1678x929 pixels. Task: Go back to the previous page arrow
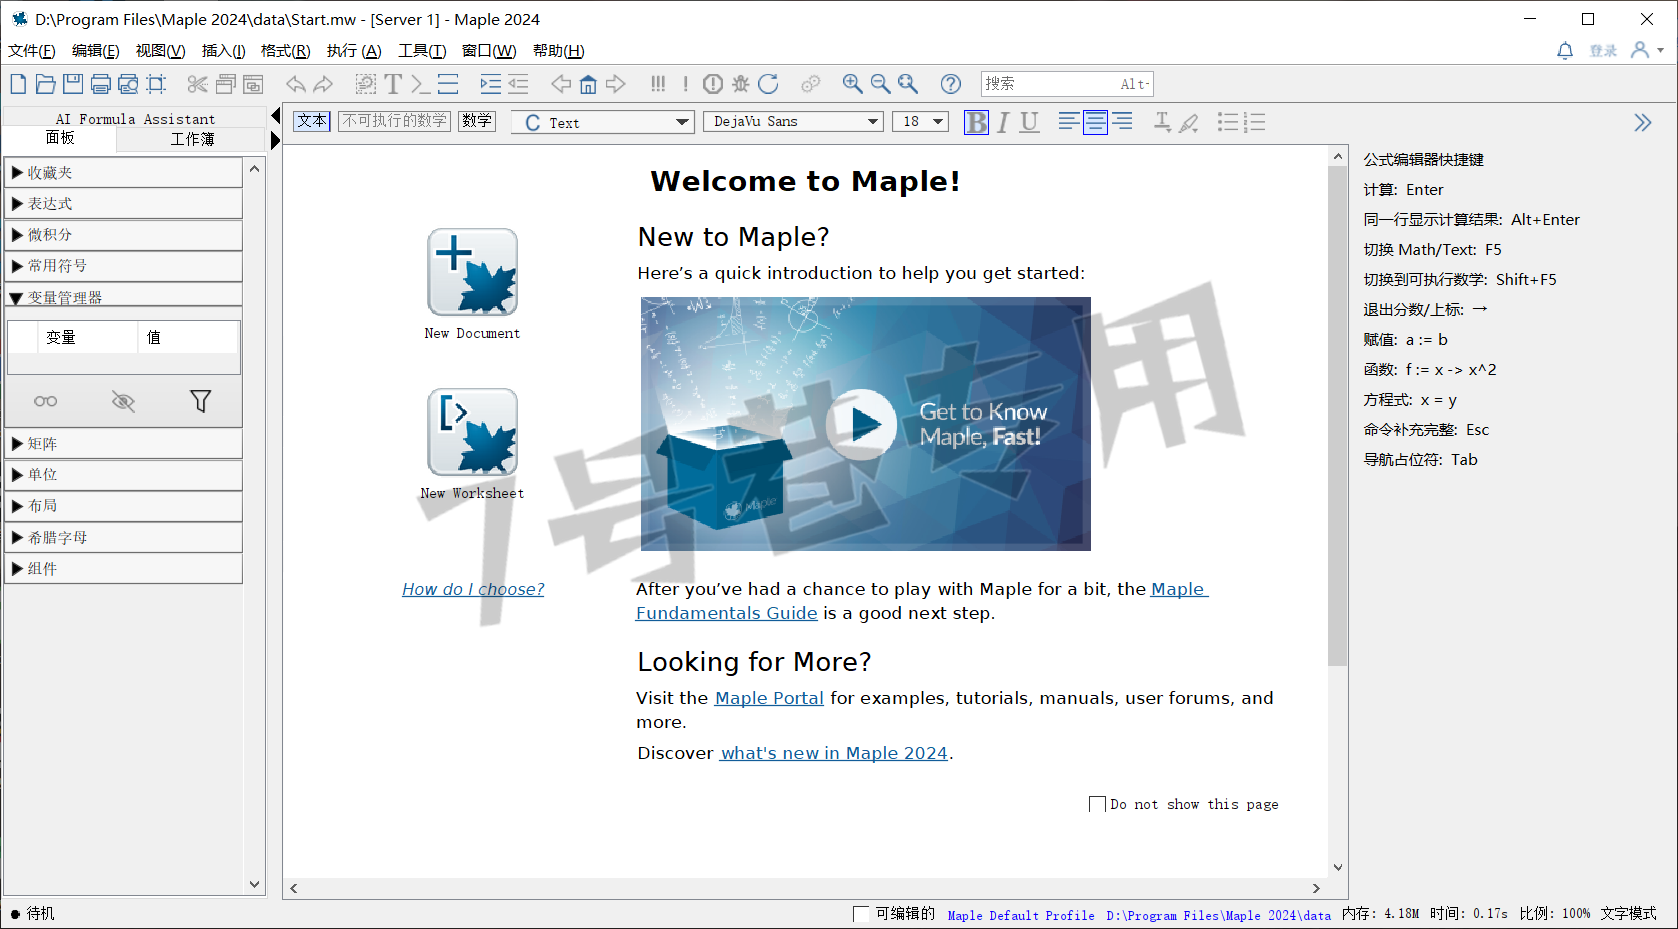[x=561, y=84]
